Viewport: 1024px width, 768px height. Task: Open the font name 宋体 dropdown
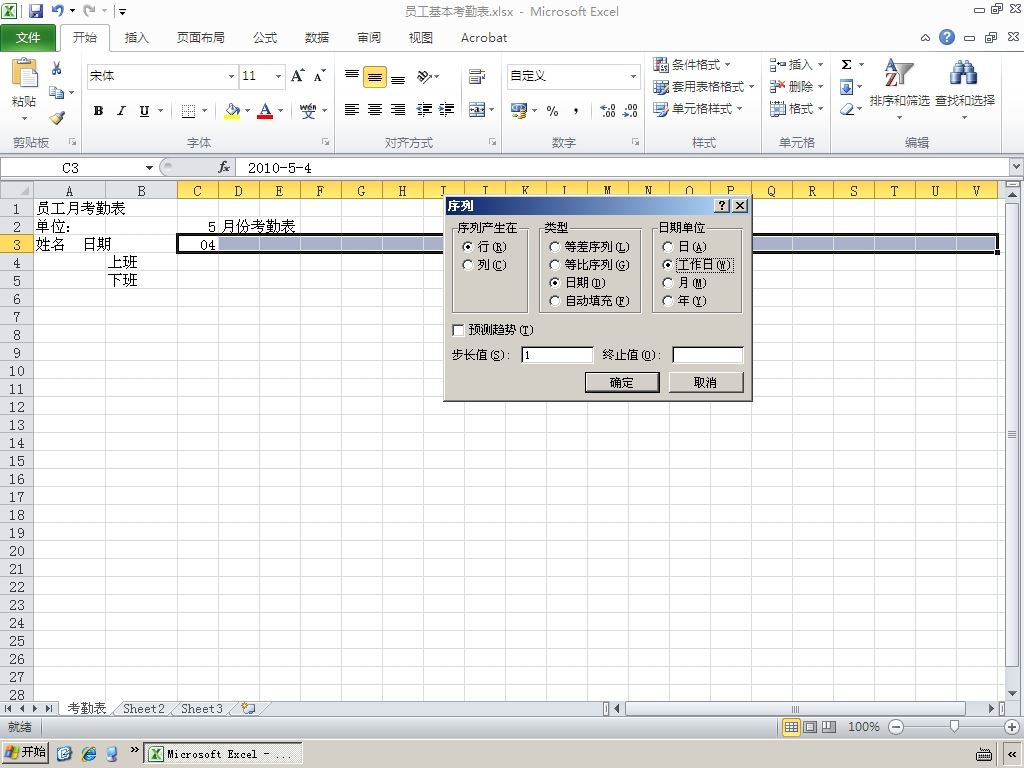pos(231,76)
